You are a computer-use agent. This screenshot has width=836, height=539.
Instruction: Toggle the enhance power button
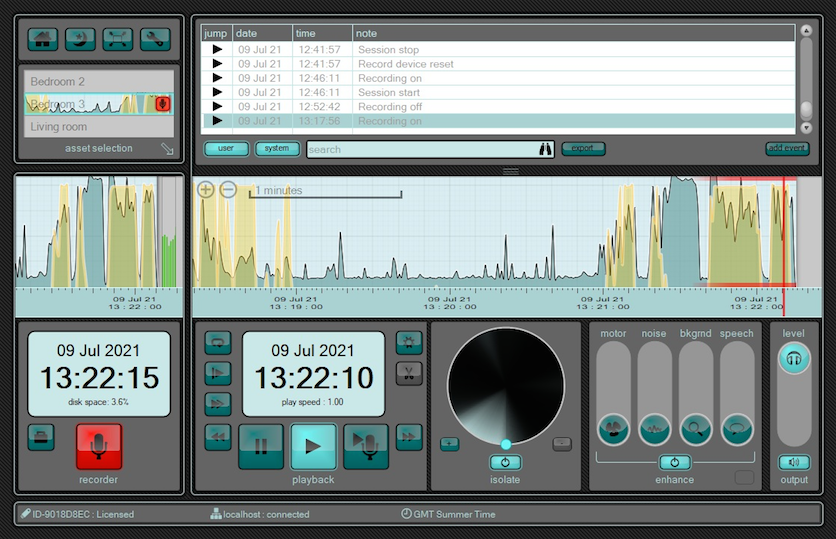pyautogui.click(x=674, y=462)
